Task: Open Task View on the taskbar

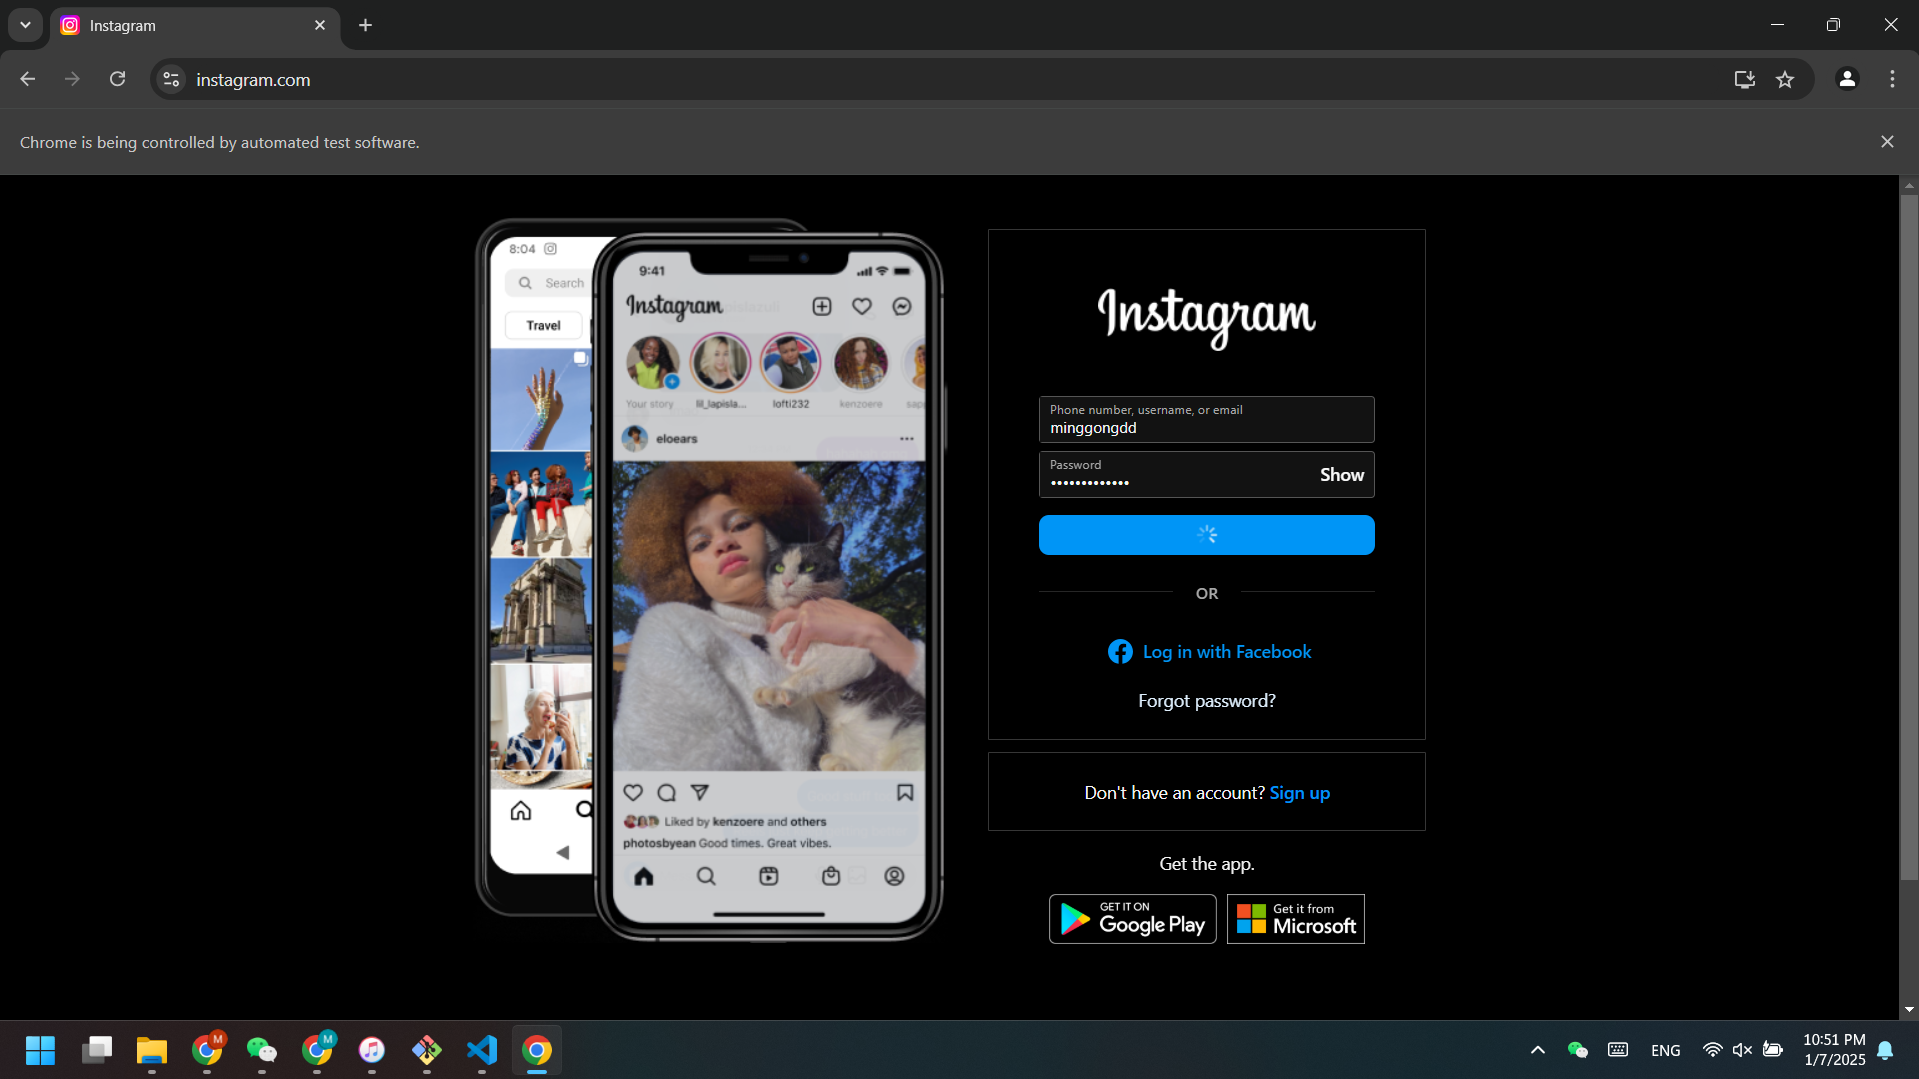Action: (97, 1050)
